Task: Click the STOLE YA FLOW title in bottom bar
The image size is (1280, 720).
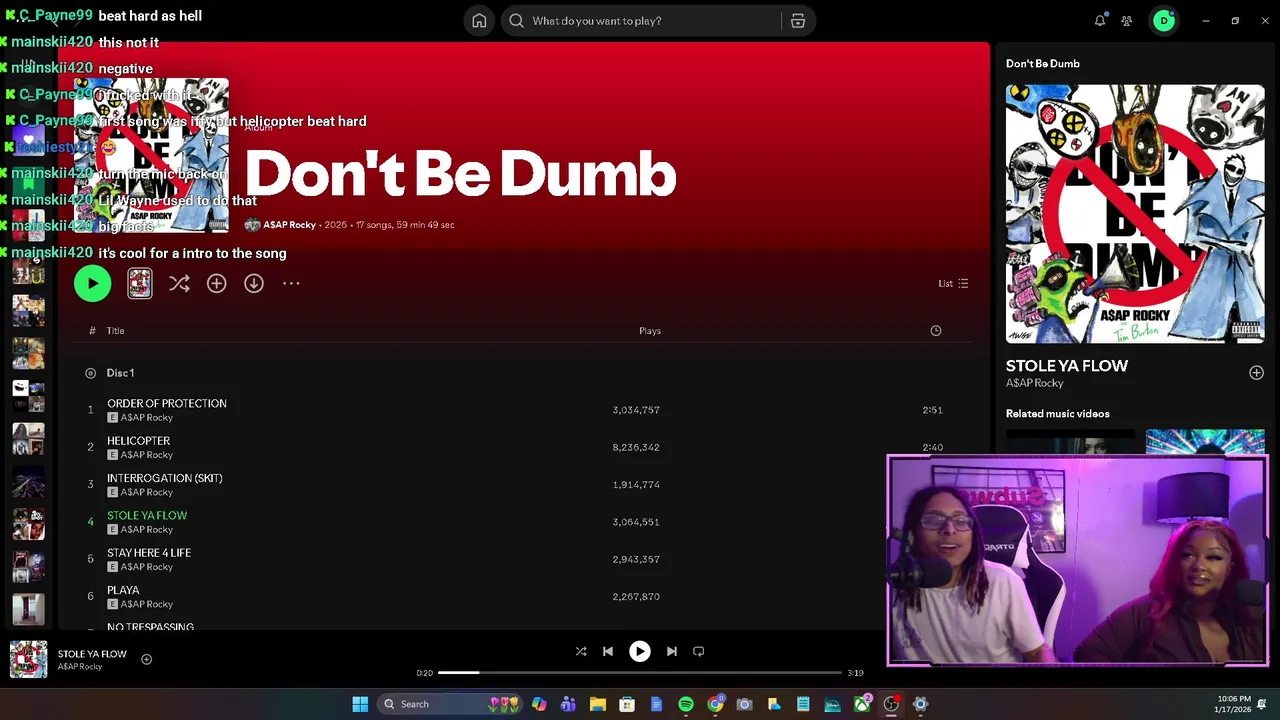Action: tap(92, 654)
